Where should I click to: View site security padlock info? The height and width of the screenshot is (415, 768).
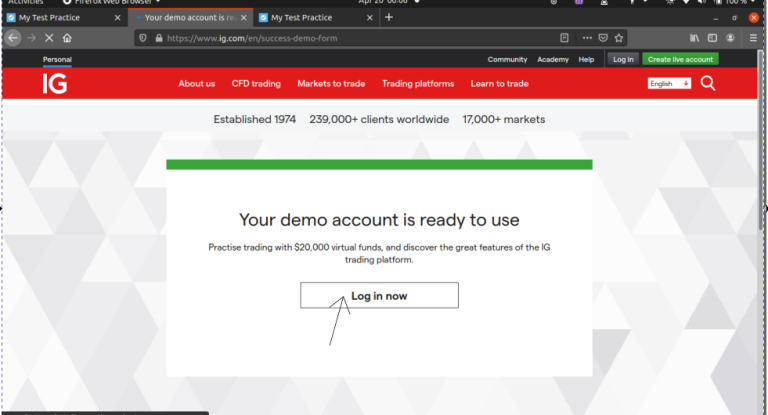(x=159, y=38)
